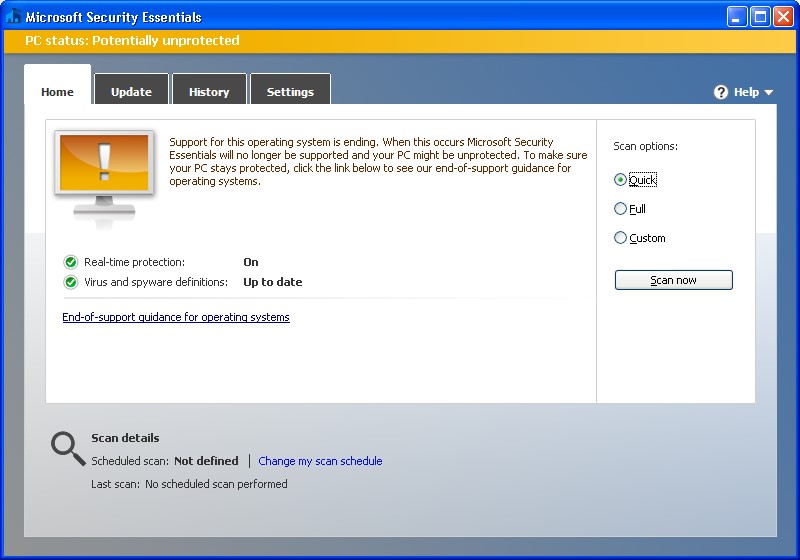Click the 'On' real-time protection status
This screenshot has height=560, width=800.
tap(251, 262)
